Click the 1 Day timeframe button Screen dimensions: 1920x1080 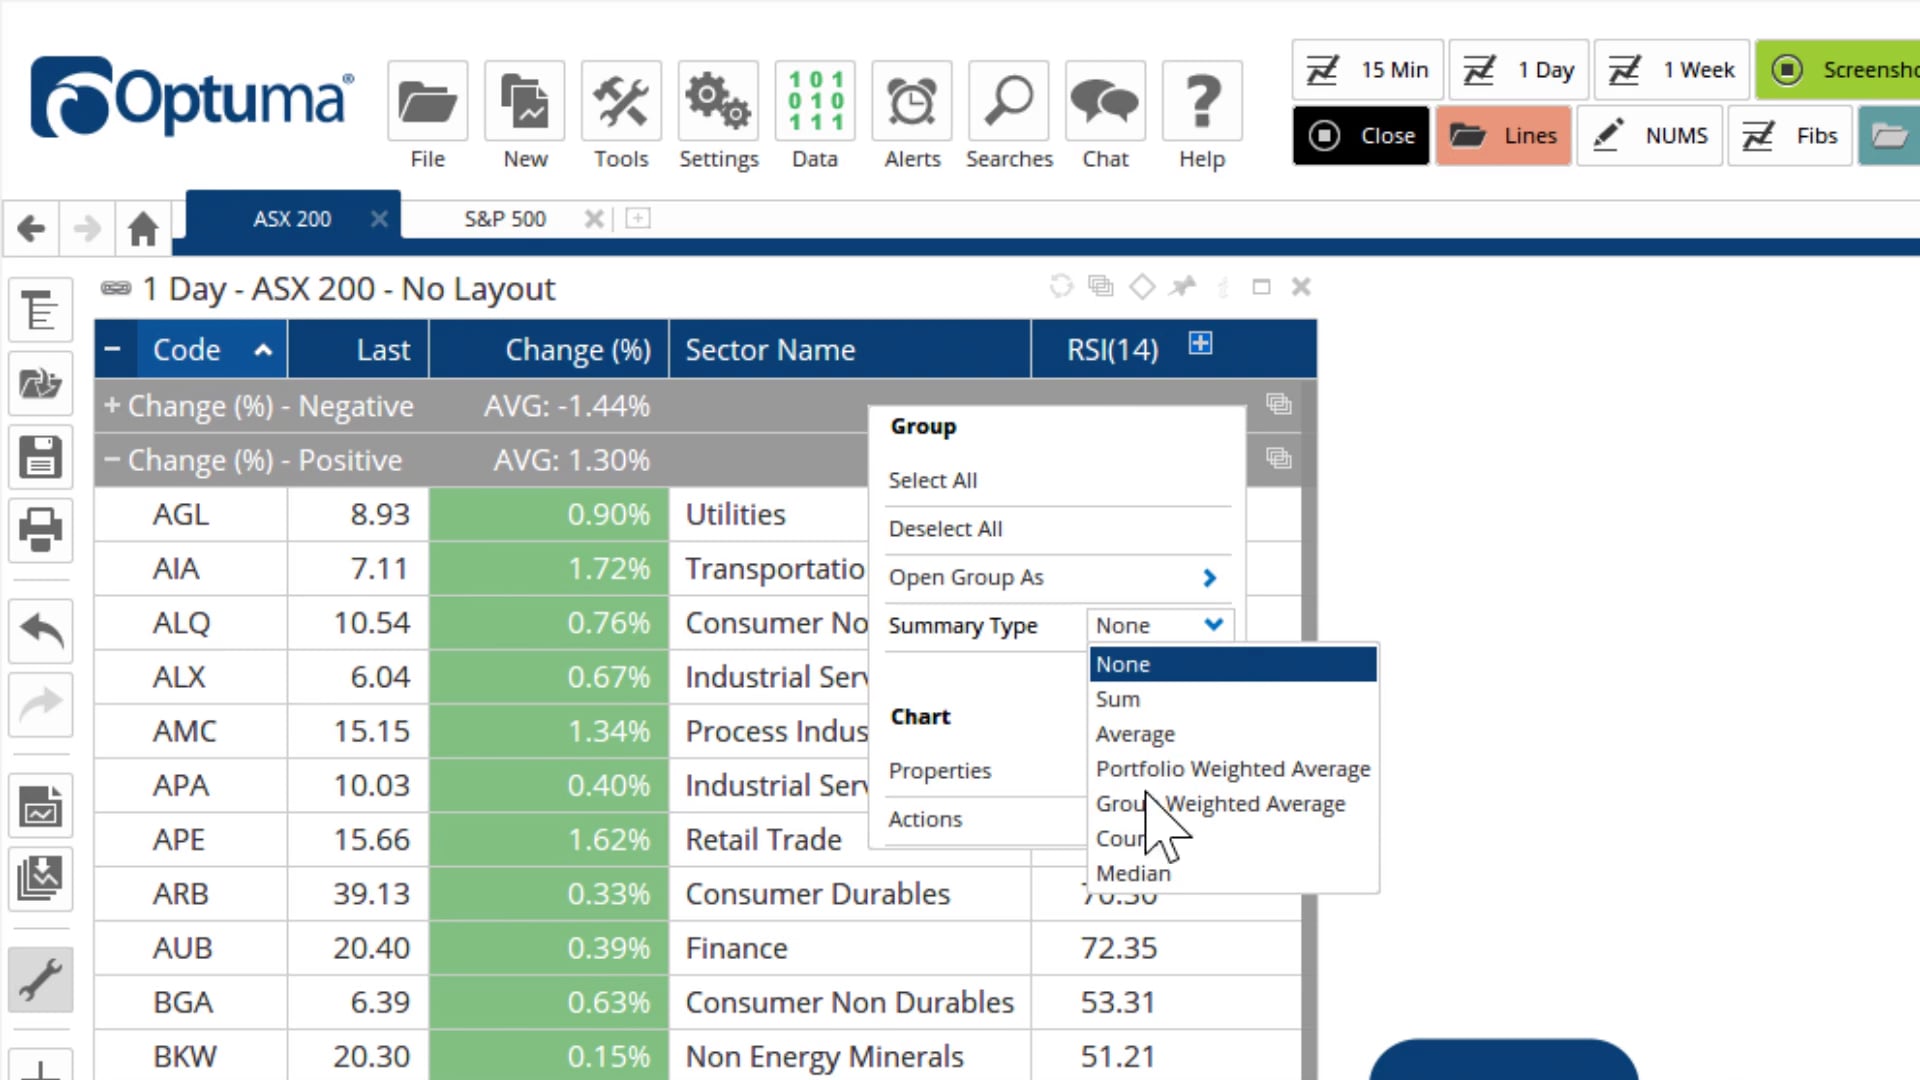(x=1519, y=70)
